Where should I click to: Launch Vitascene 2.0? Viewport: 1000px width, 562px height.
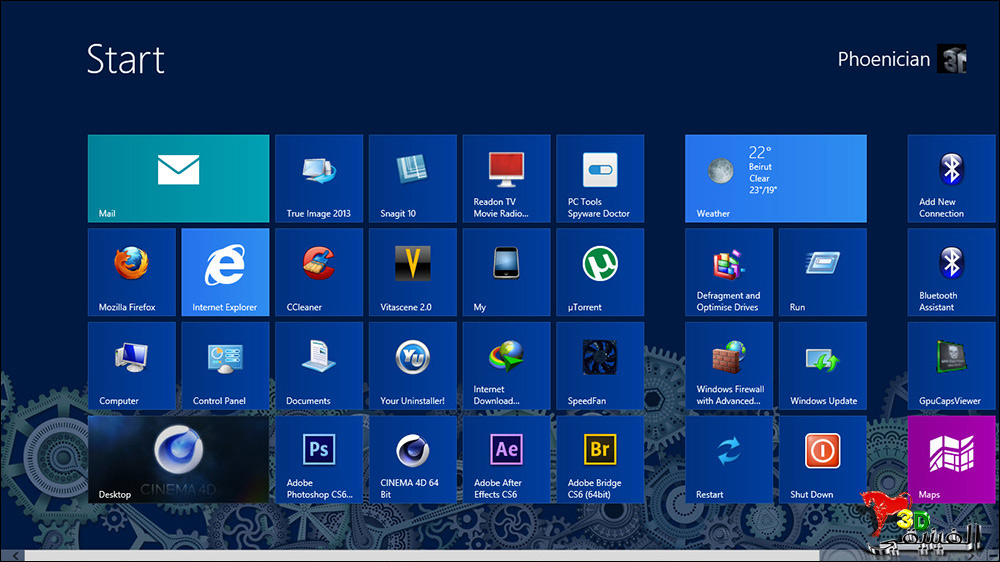point(413,272)
